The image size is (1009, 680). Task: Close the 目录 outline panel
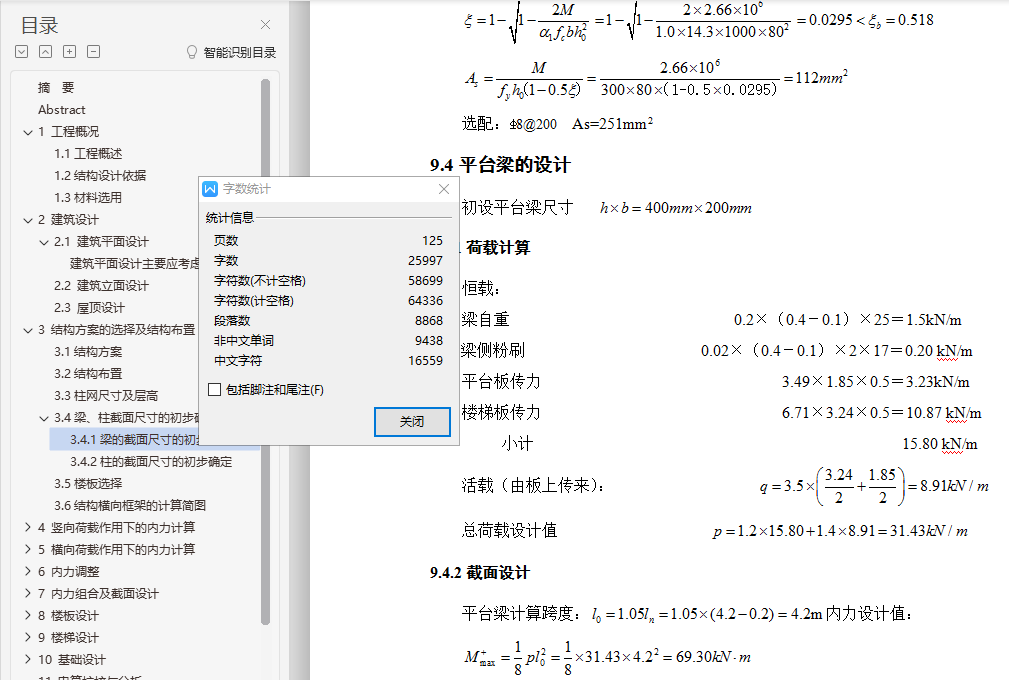coord(265,24)
